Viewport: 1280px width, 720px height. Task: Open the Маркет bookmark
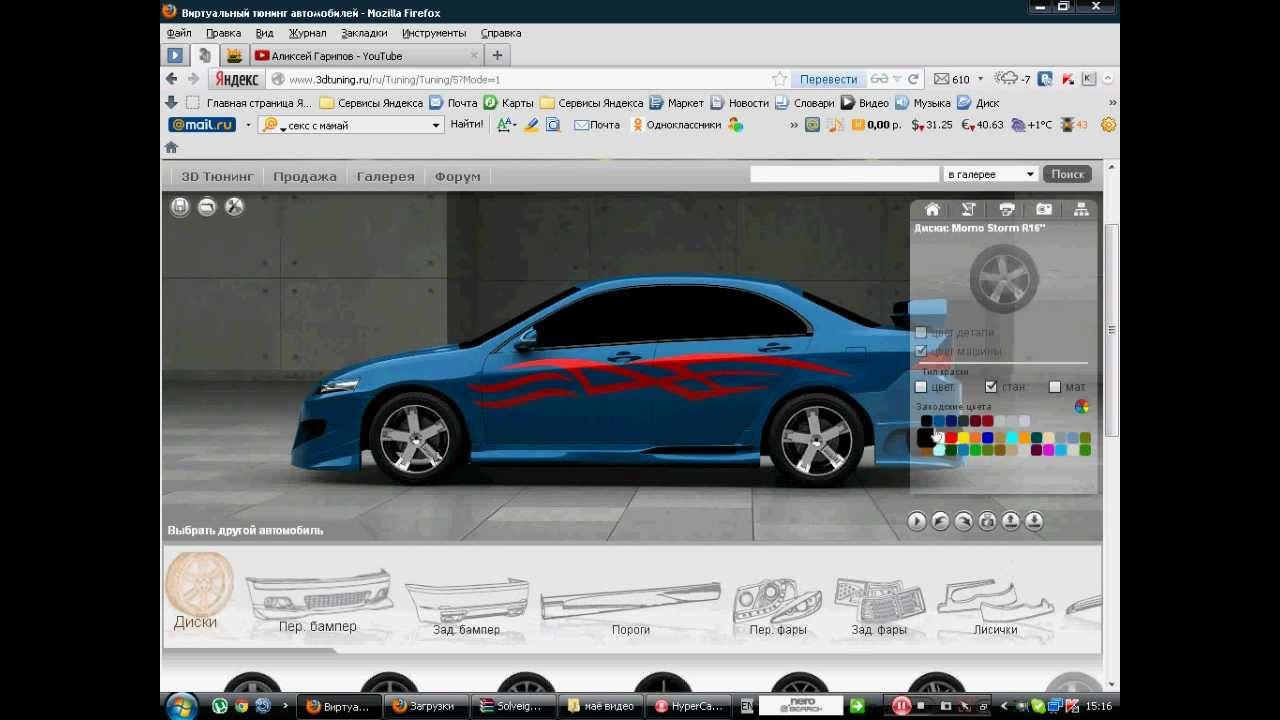[x=677, y=103]
